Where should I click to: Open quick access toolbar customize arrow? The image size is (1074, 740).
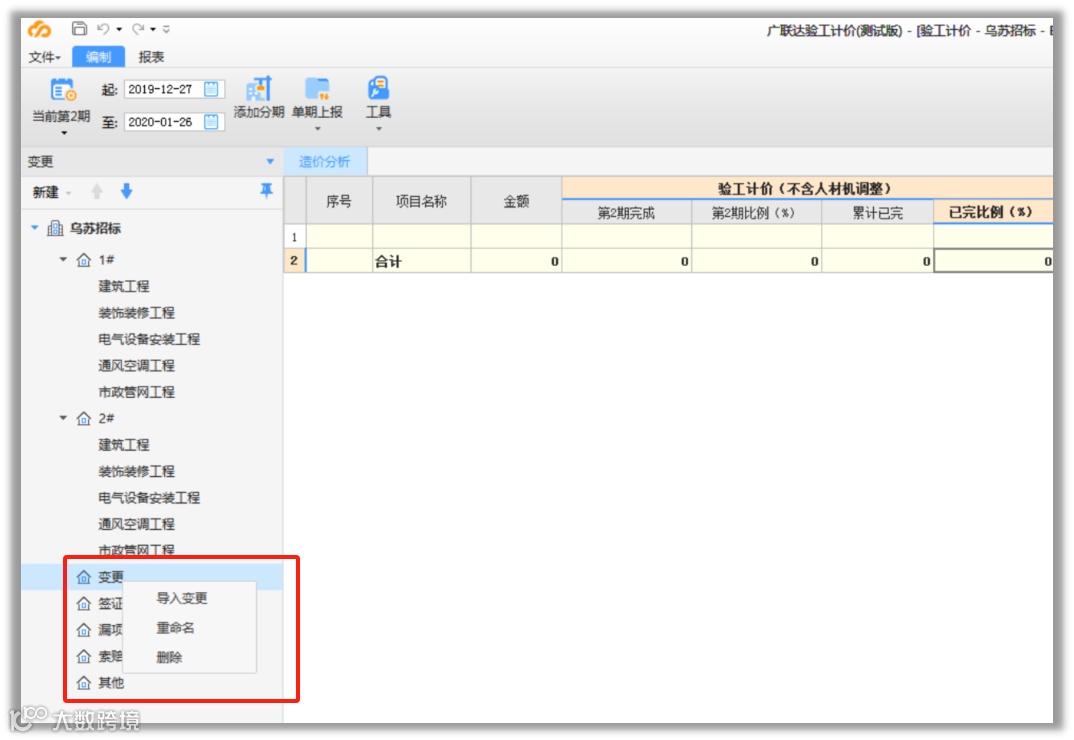pos(166,29)
